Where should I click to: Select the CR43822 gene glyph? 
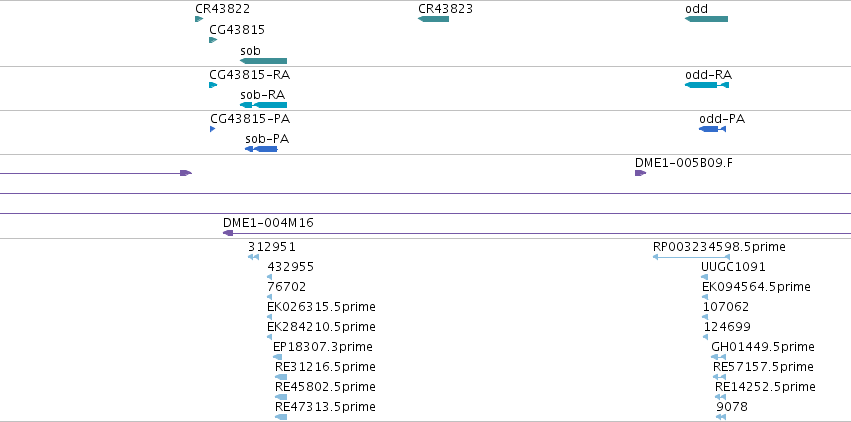(x=199, y=19)
